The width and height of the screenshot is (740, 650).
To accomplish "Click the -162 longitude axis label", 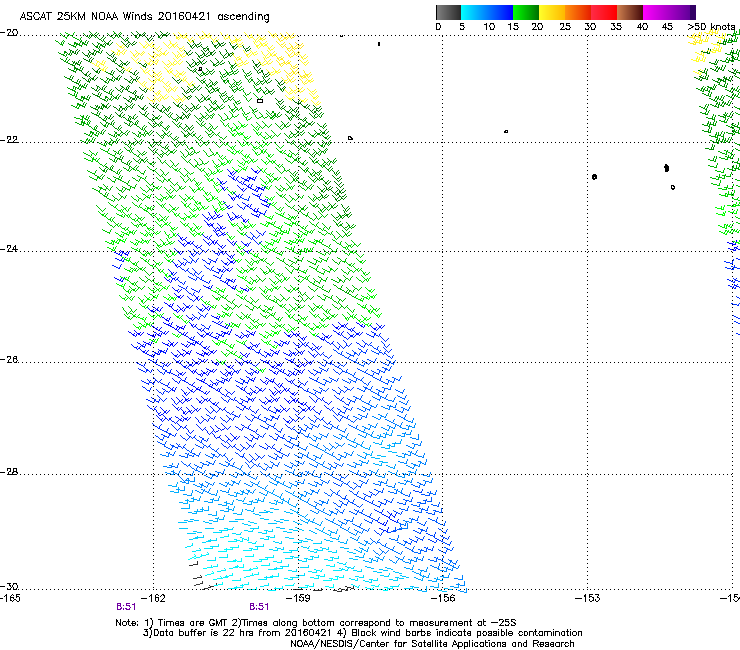I will coord(153,599).
